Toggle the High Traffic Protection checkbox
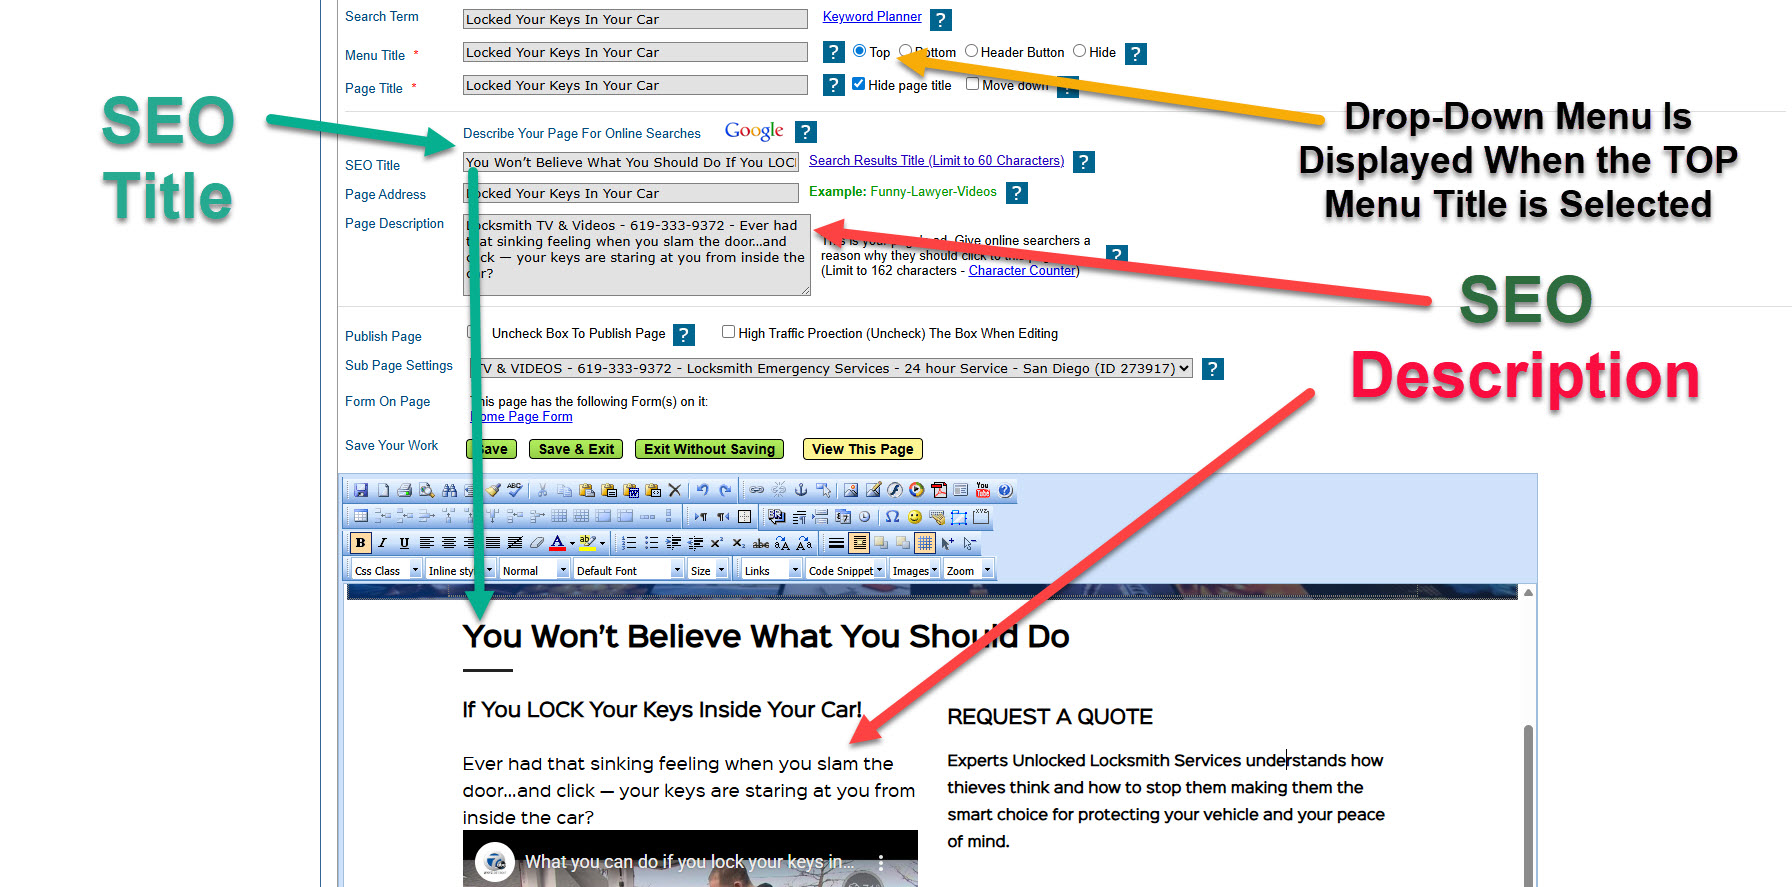 point(728,332)
